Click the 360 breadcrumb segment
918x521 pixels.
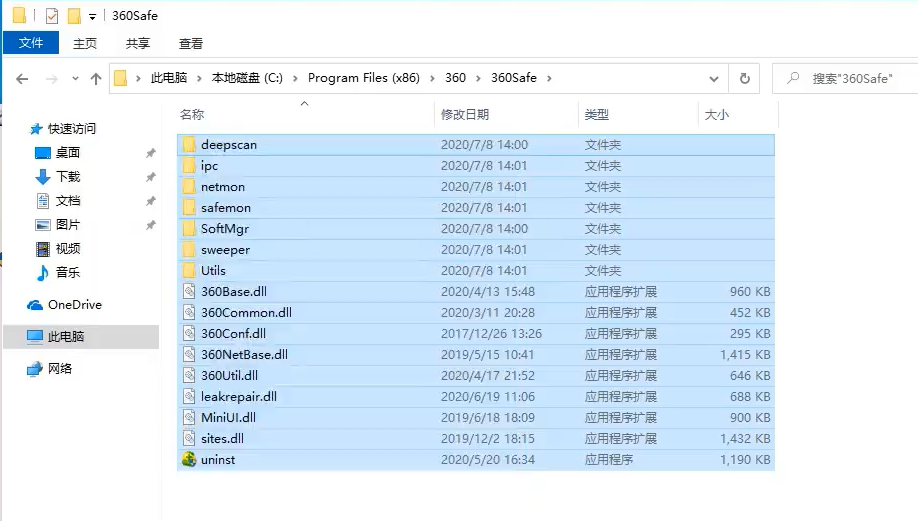point(455,78)
